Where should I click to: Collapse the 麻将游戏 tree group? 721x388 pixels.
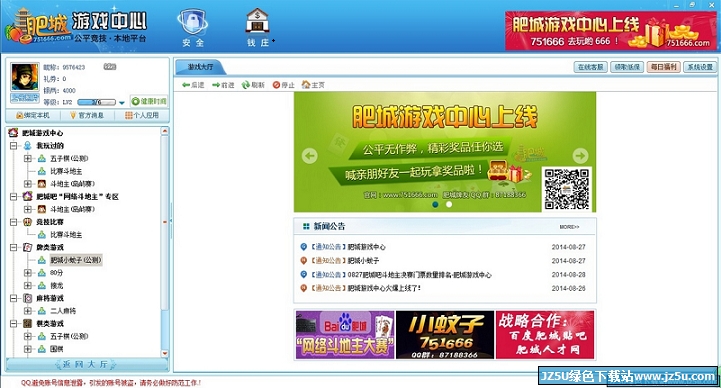coord(13,298)
